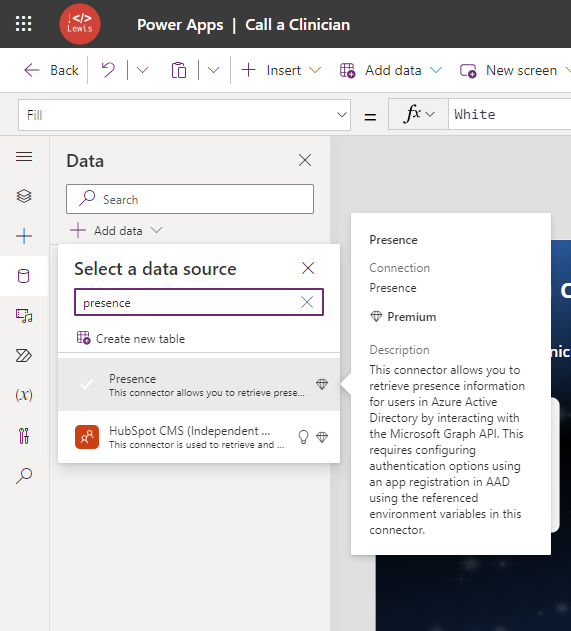Image resolution: width=571 pixels, height=631 pixels.
Task: Select the Presence connector row
Action: tap(199, 385)
